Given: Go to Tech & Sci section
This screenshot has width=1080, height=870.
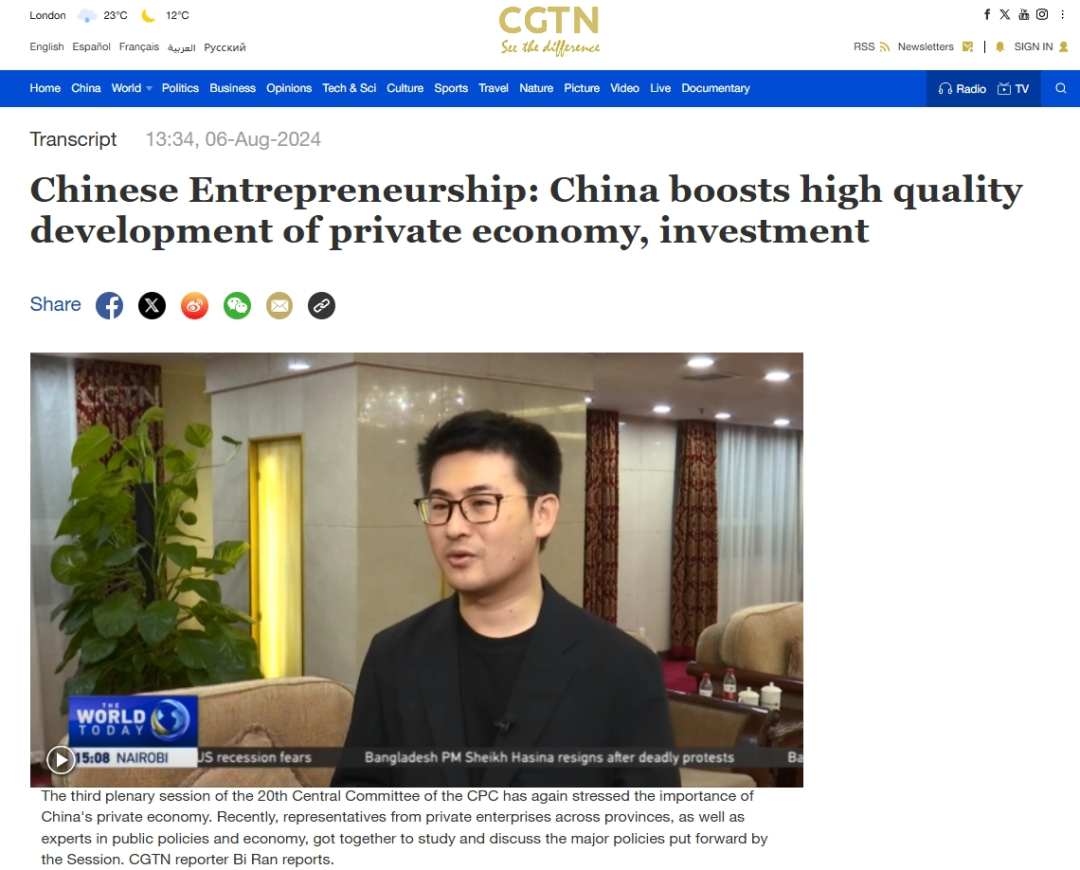Looking at the screenshot, I should [349, 88].
